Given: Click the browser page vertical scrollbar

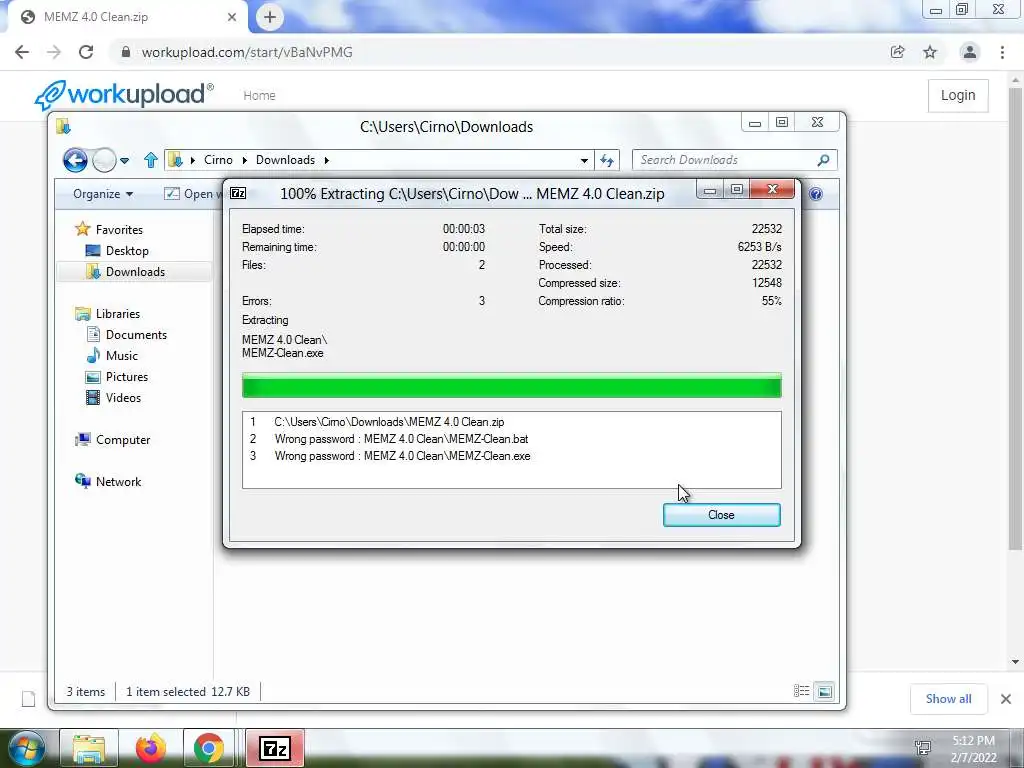Looking at the screenshot, I should (x=1015, y=317).
